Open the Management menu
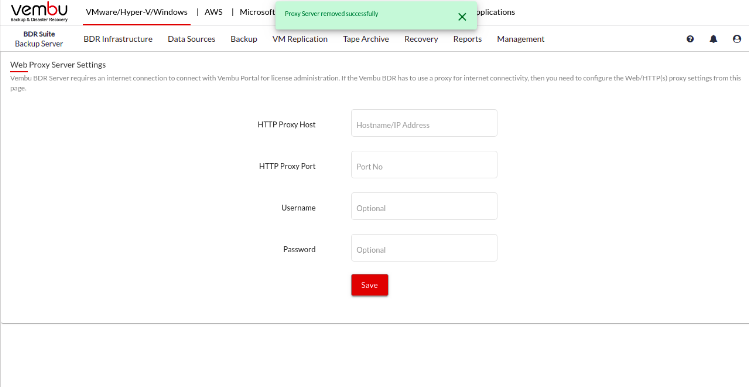This screenshot has height=387, width=749. 520,39
